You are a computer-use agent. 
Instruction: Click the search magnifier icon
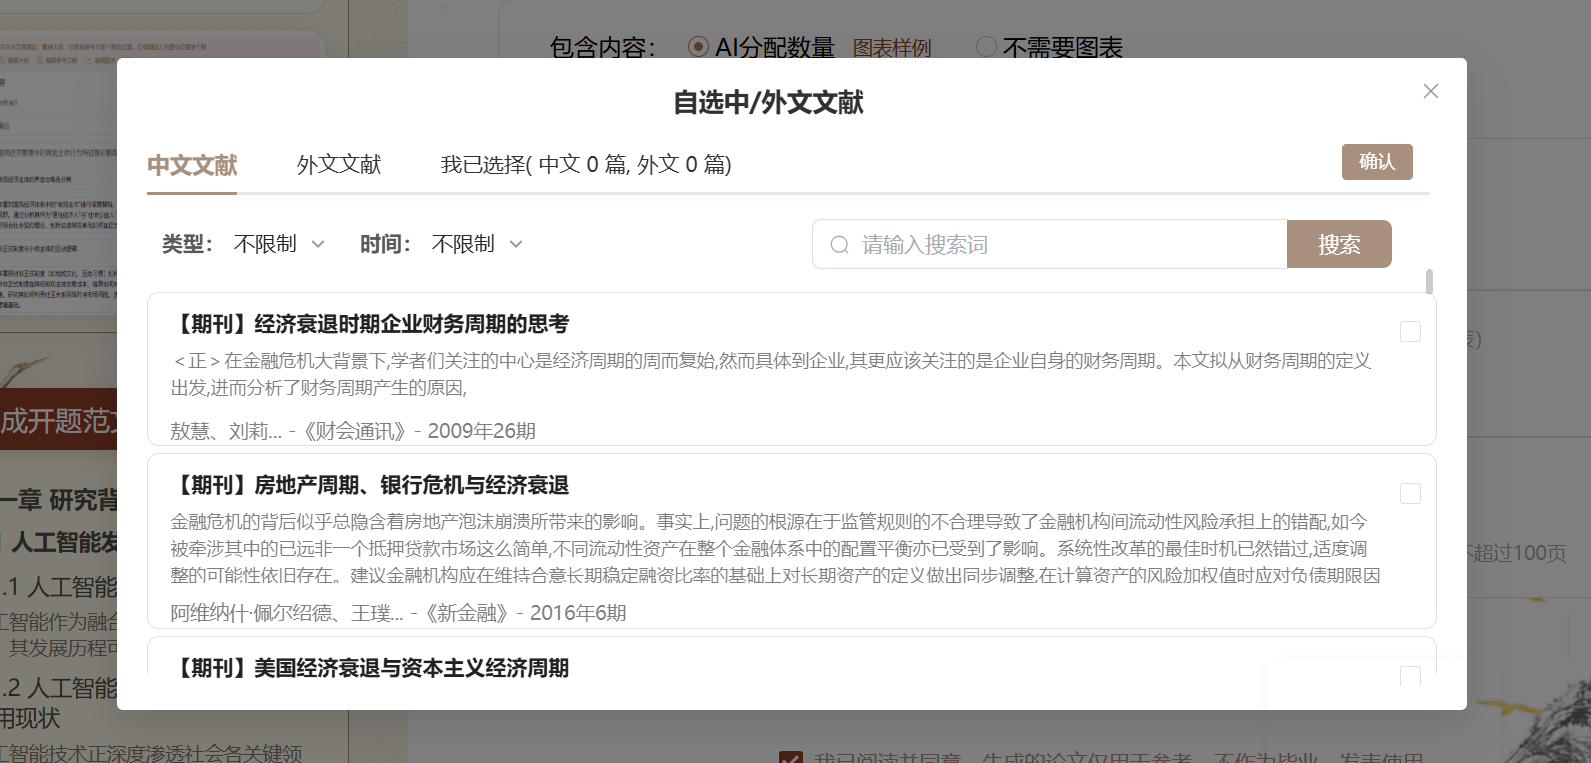(x=839, y=245)
